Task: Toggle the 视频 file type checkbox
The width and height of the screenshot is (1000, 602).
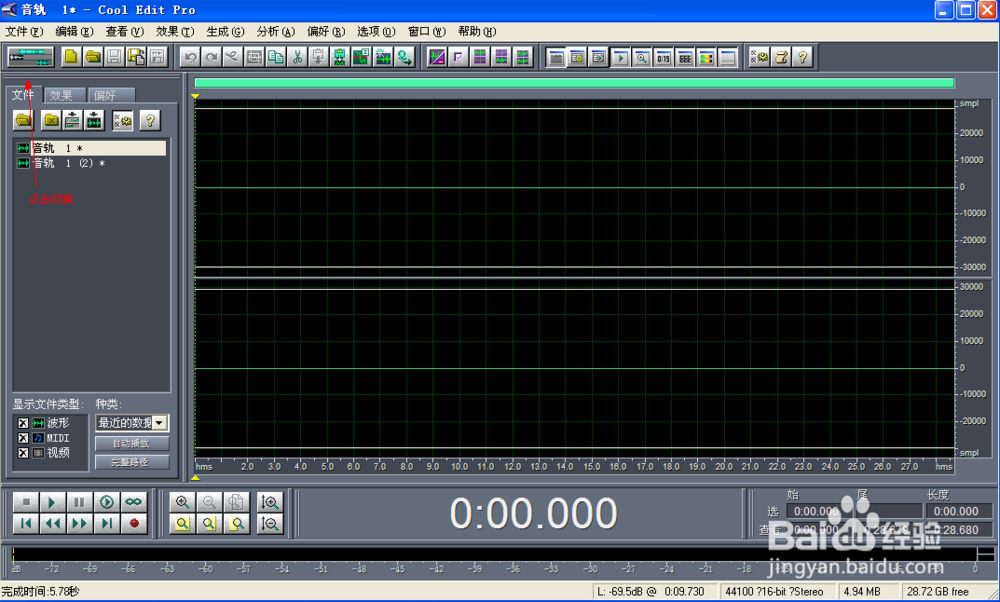Action: click(x=23, y=453)
